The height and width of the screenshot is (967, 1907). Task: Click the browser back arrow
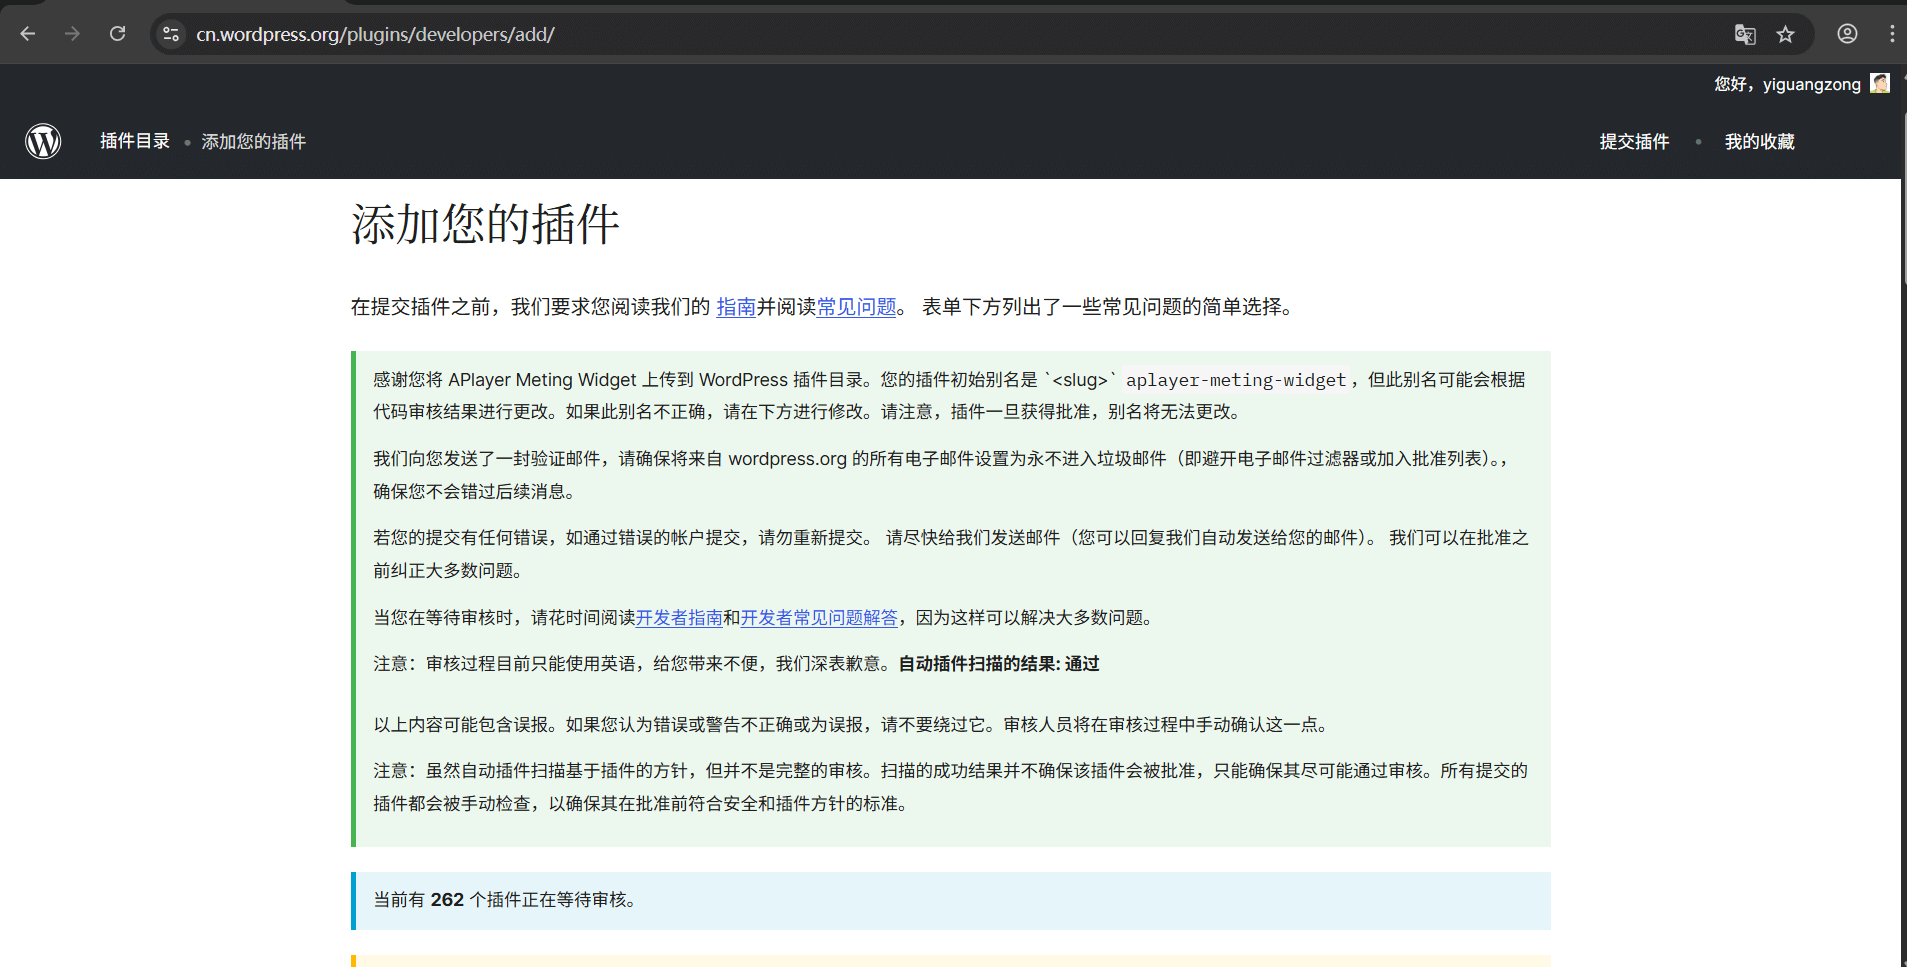click(28, 34)
